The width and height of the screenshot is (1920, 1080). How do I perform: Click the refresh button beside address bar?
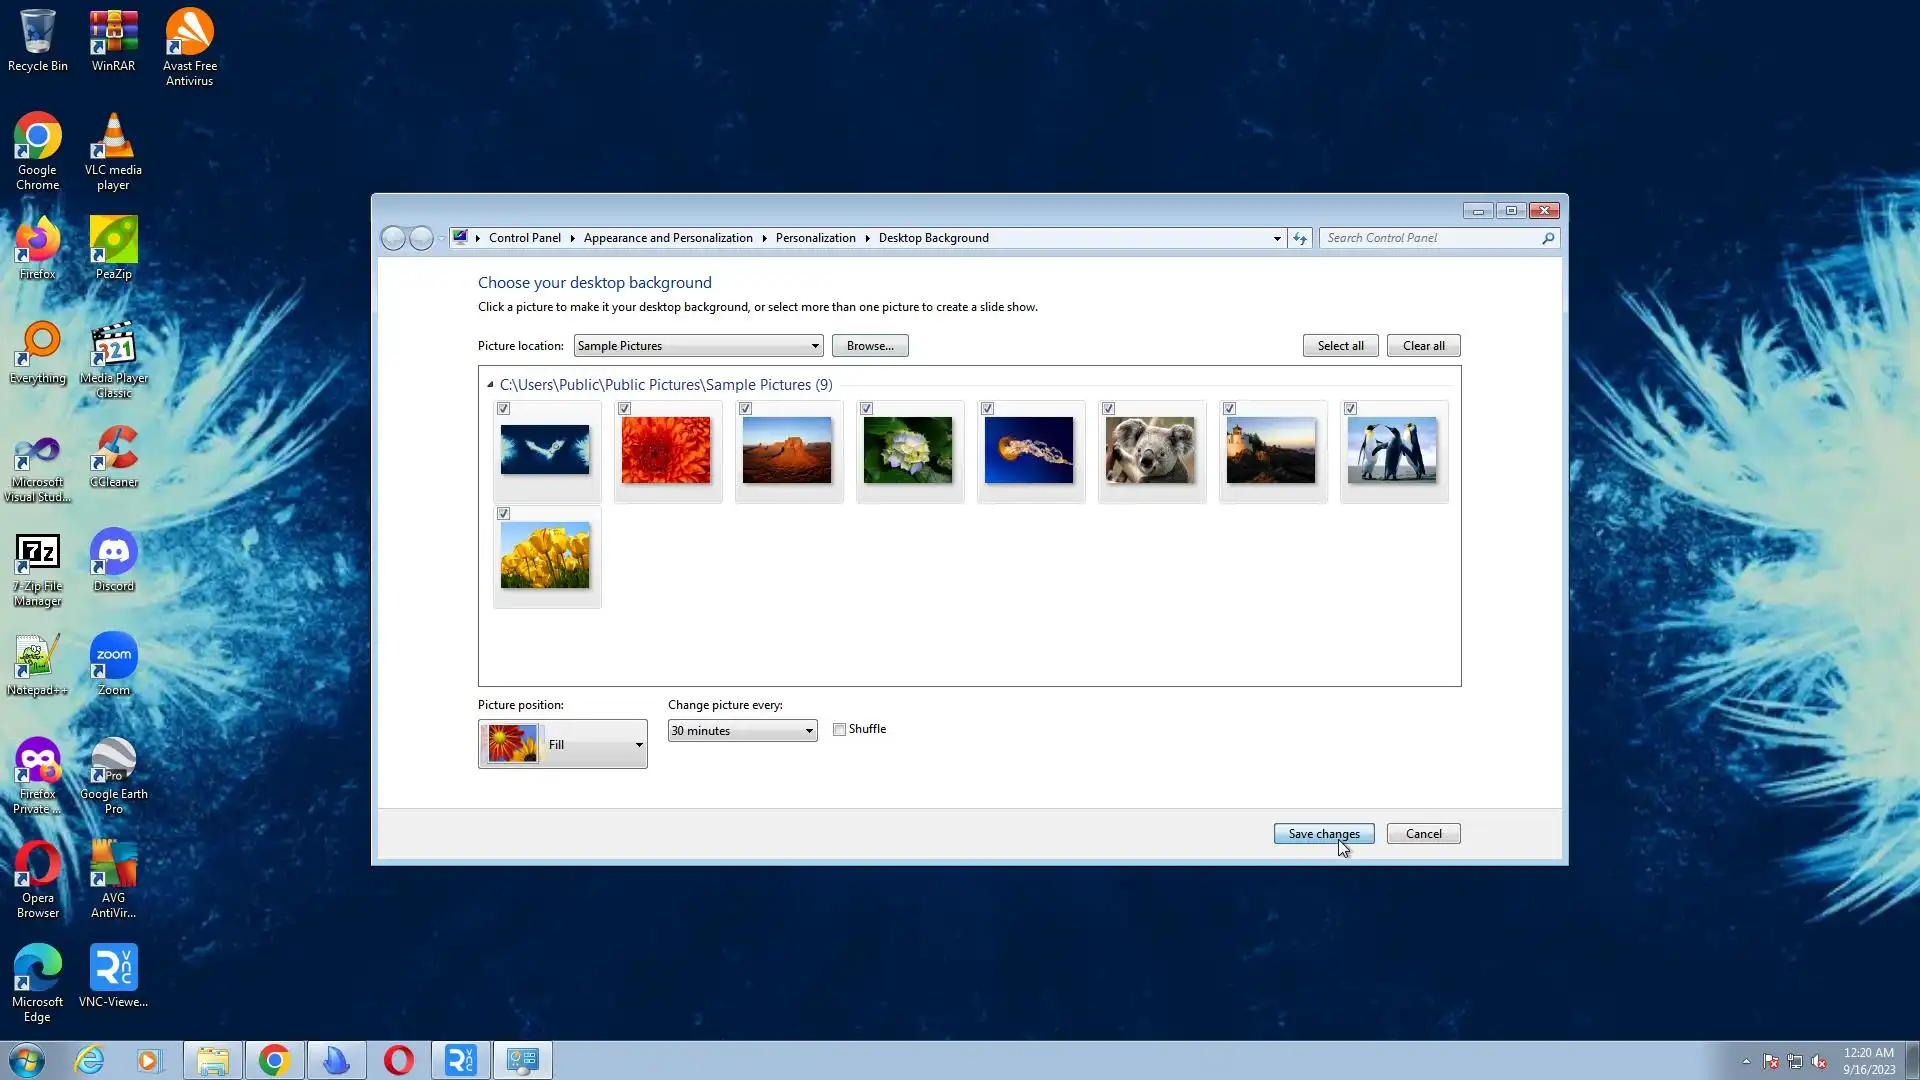click(1299, 238)
